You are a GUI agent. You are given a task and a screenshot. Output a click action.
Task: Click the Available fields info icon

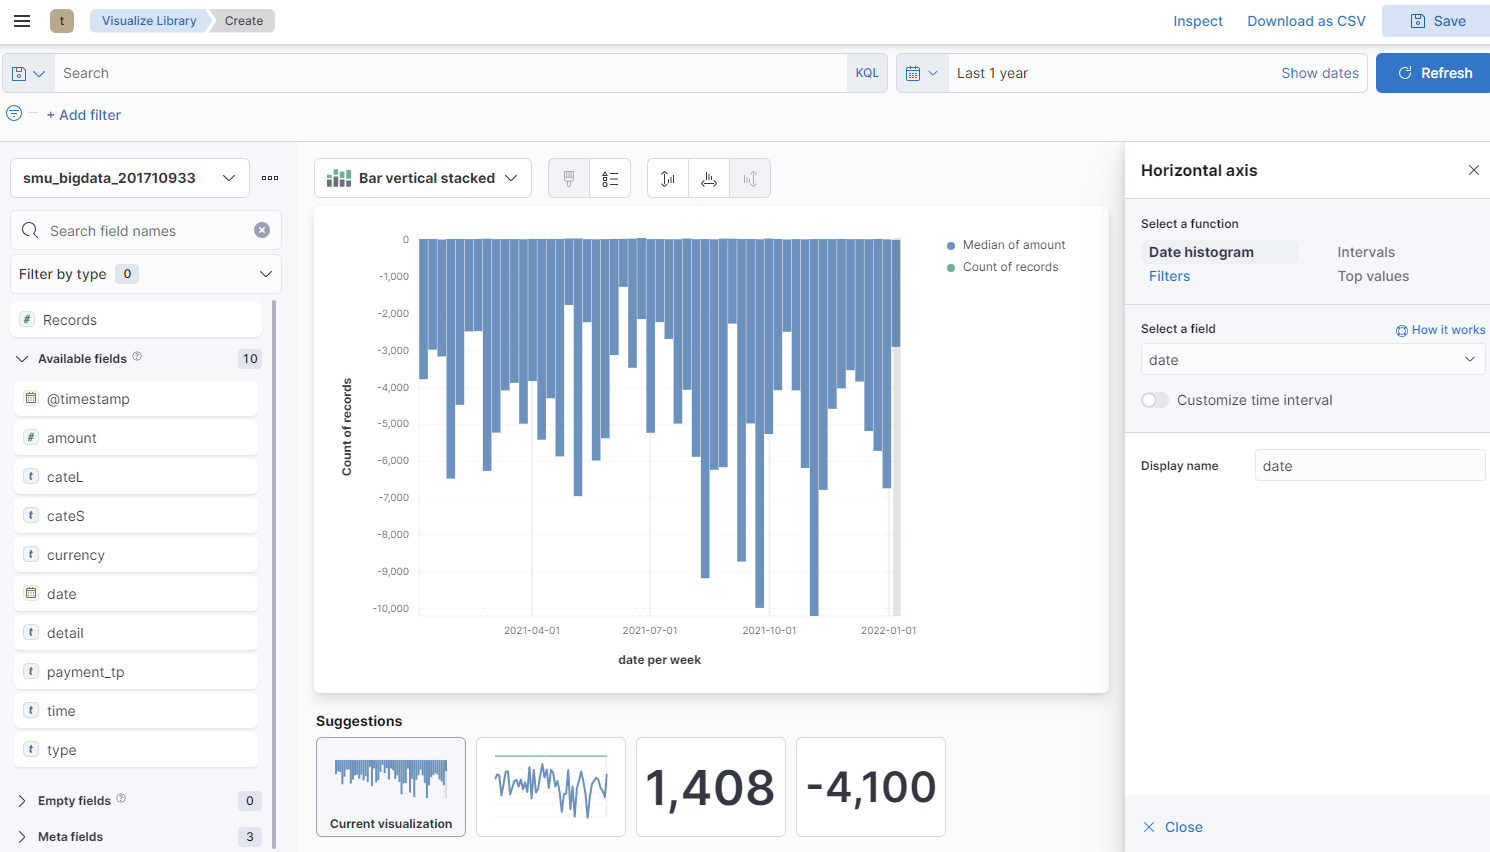(x=137, y=356)
